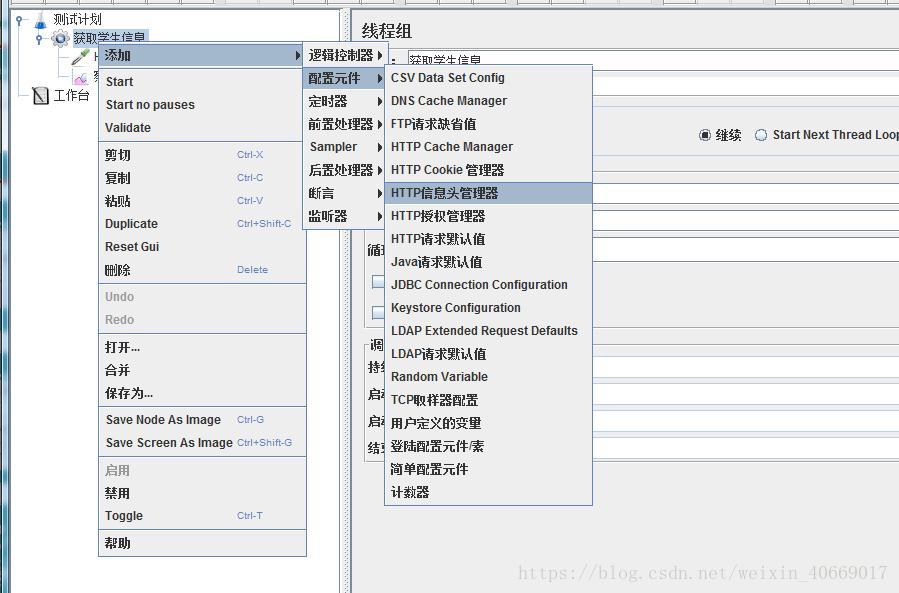Image resolution: width=899 pixels, height=593 pixels.
Task: Choose LDAP Extended Request Defaults
Action: click(x=488, y=330)
